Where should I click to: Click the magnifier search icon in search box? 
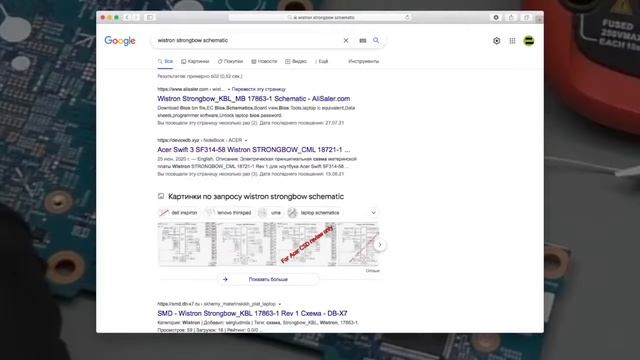pyautogui.click(x=376, y=40)
